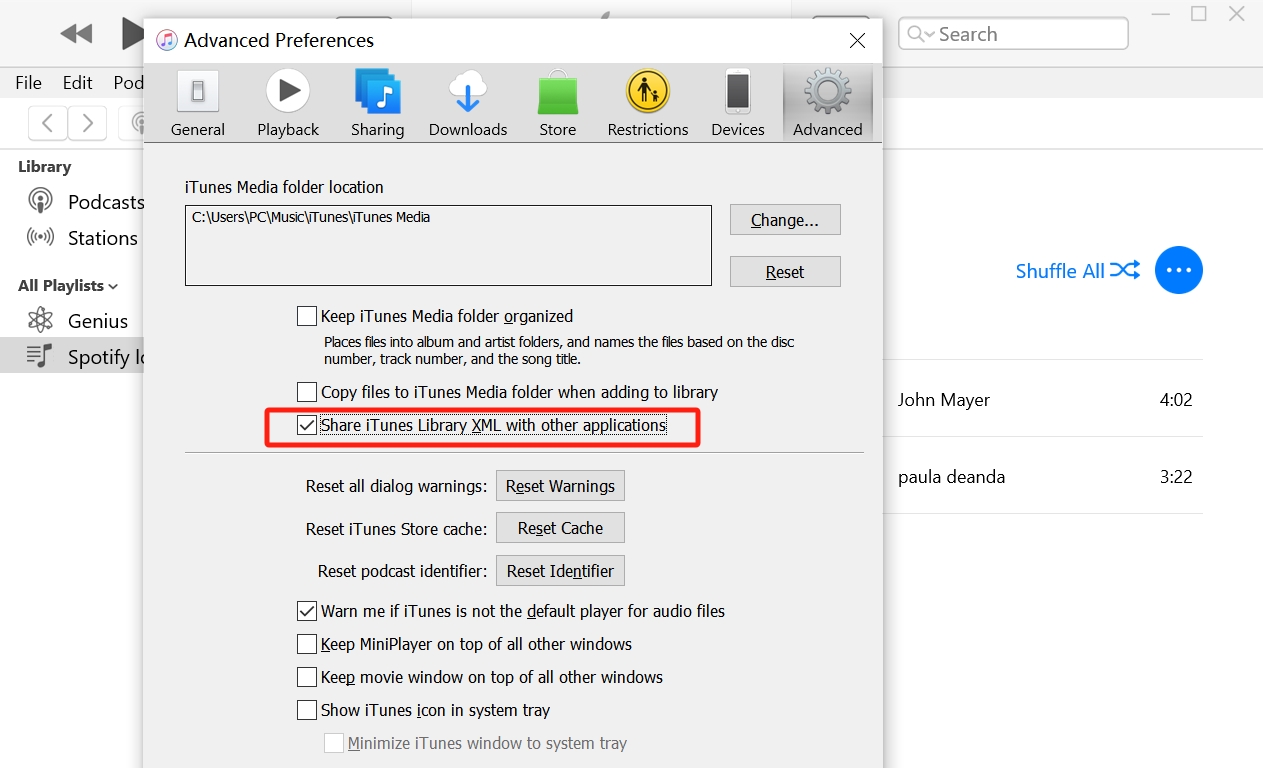Open the Edit menu
This screenshot has width=1263, height=768.
[77, 83]
